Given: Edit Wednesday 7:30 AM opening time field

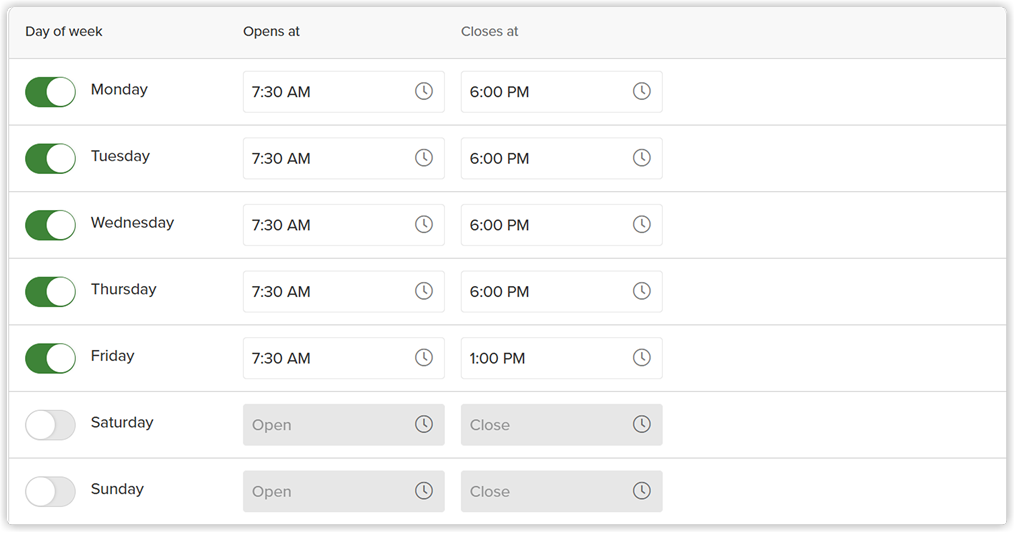Looking at the screenshot, I should (x=344, y=225).
